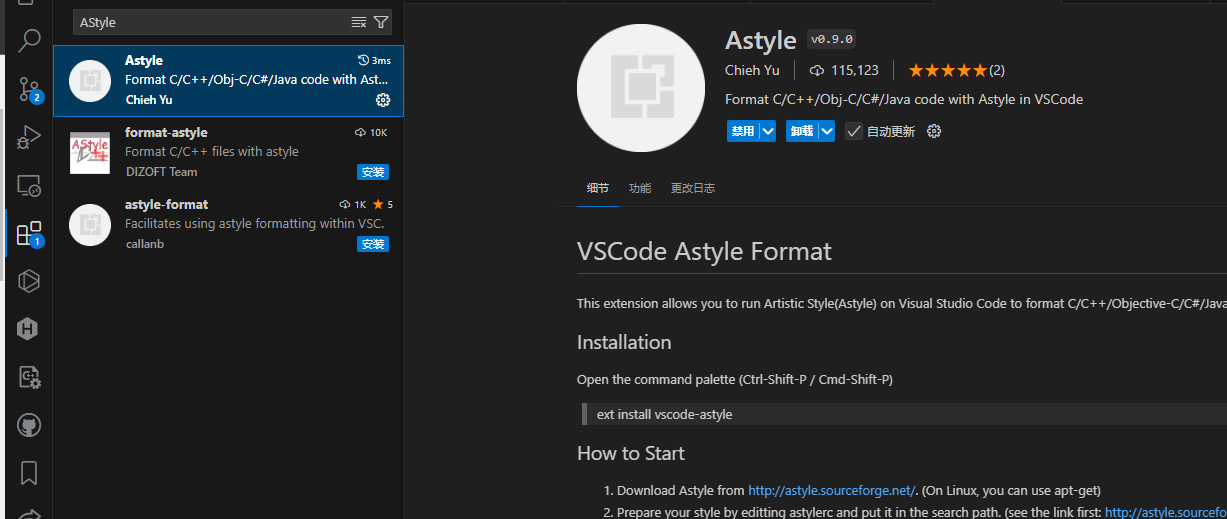This screenshot has height=519, width=1227.
Task: Click the download count 115,123
Action: pos(844,70)
